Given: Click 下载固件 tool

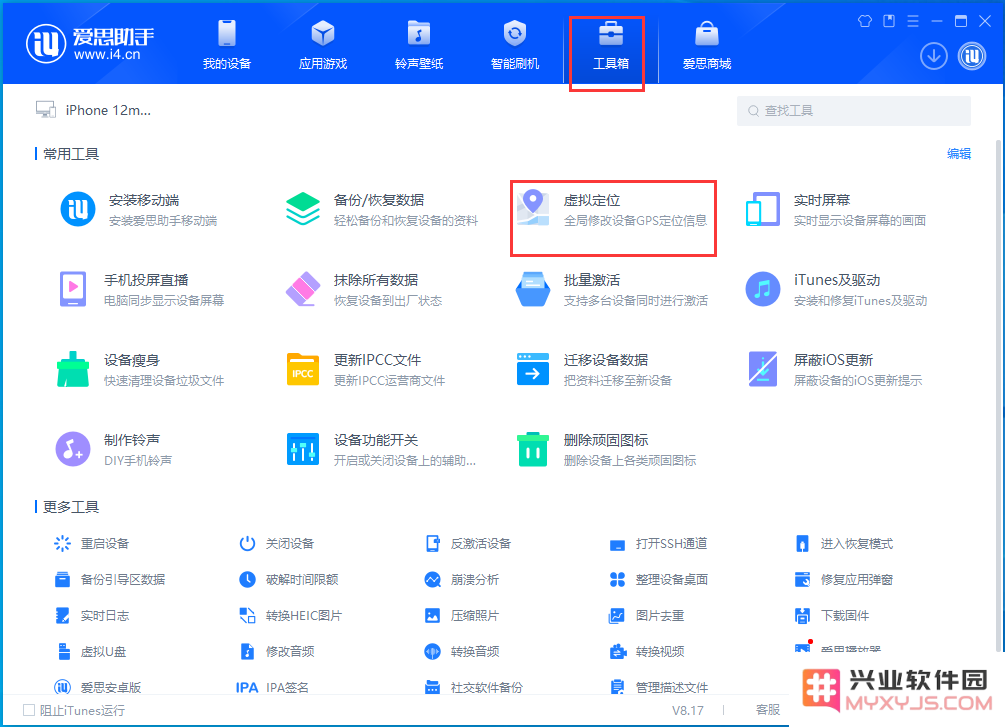Looking at the screenshot, I should click(x=832, y=615).
